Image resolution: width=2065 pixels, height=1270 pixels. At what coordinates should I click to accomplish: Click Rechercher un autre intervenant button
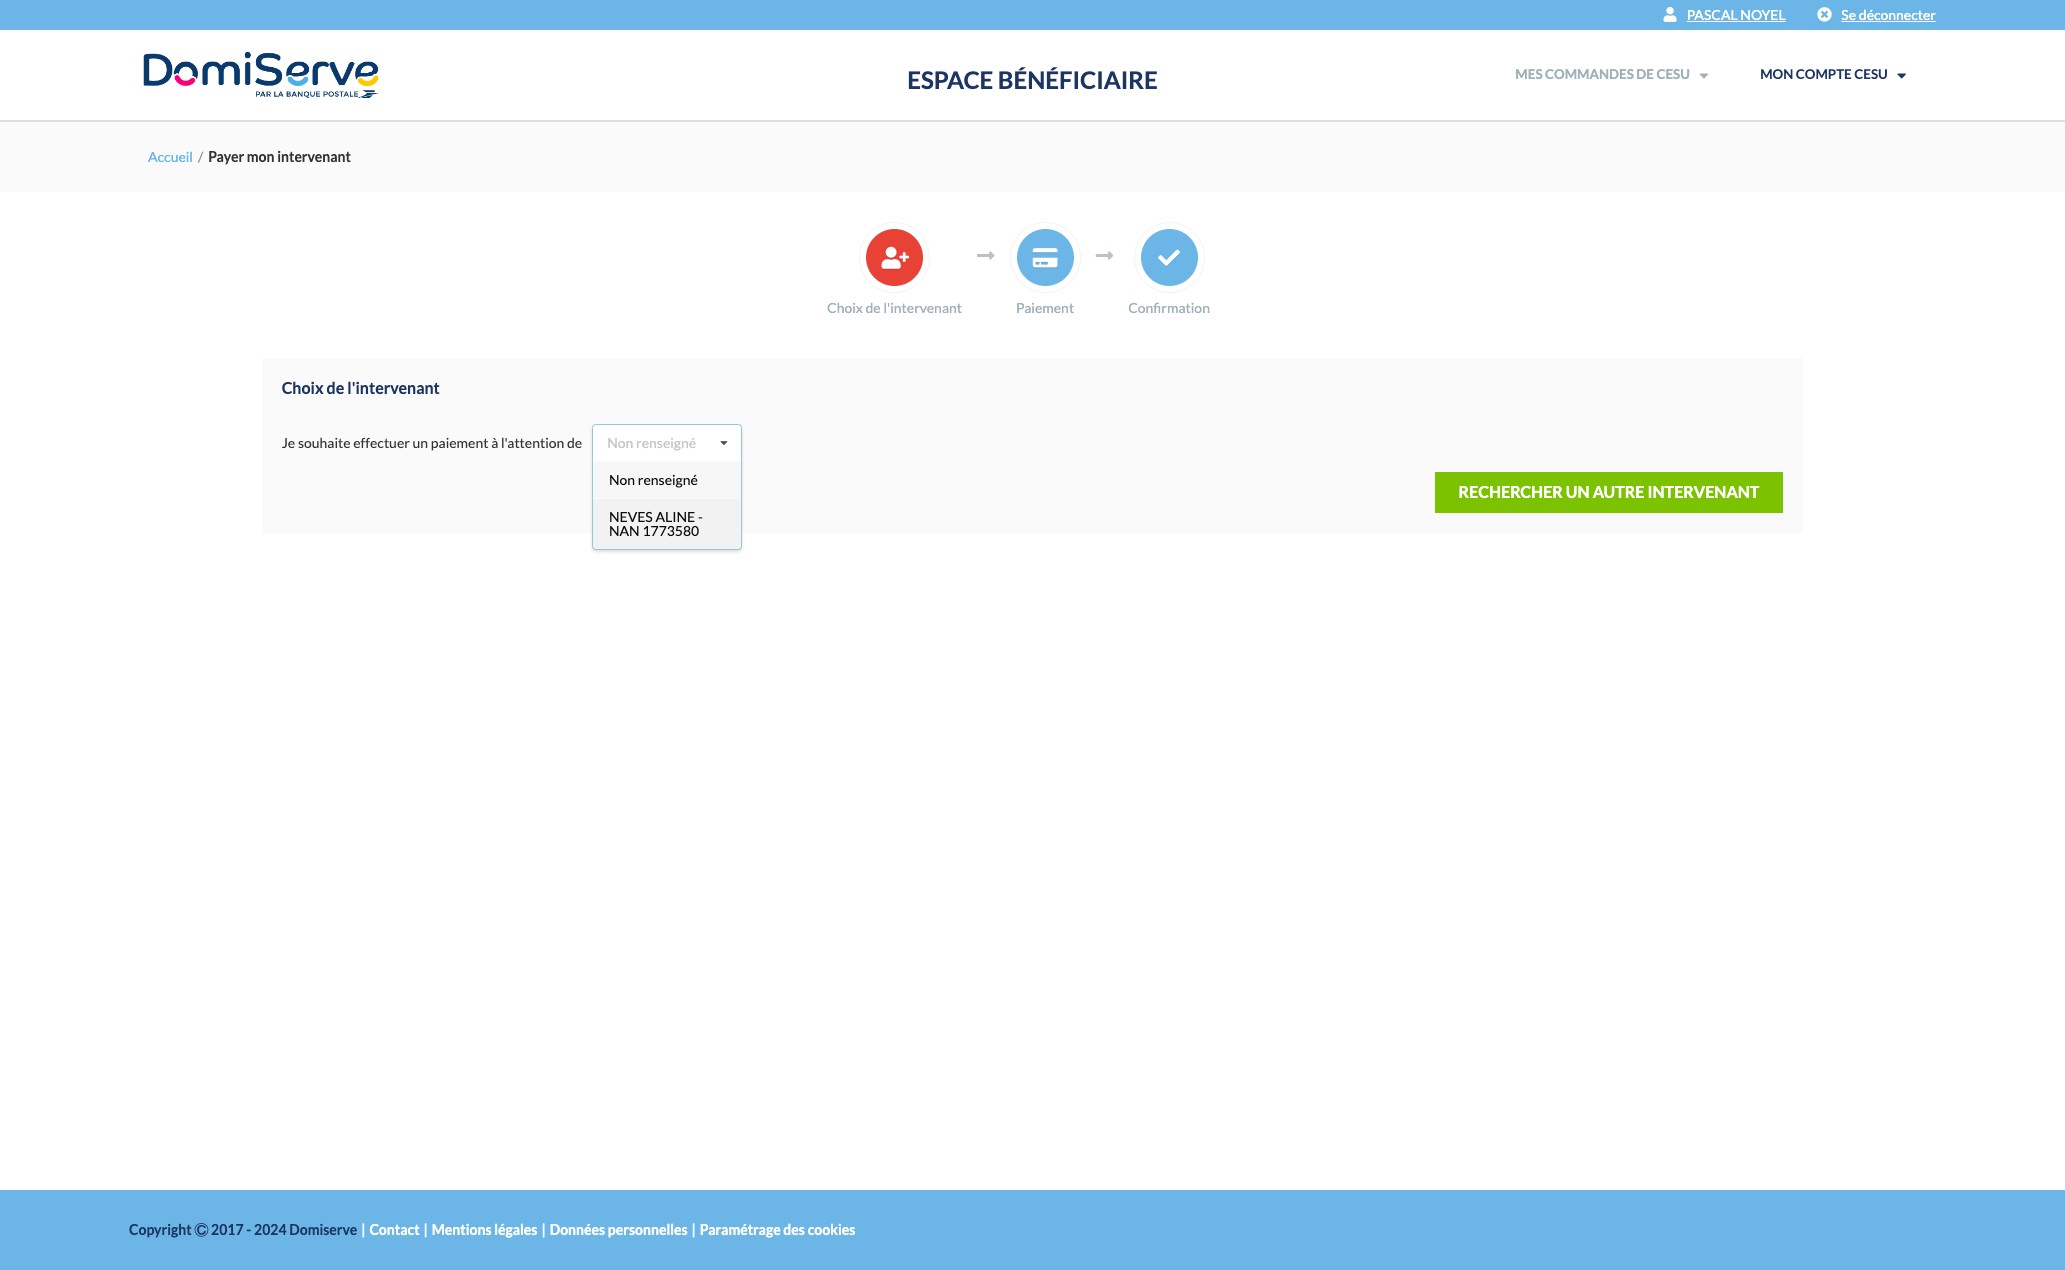tap(1608, 492)
